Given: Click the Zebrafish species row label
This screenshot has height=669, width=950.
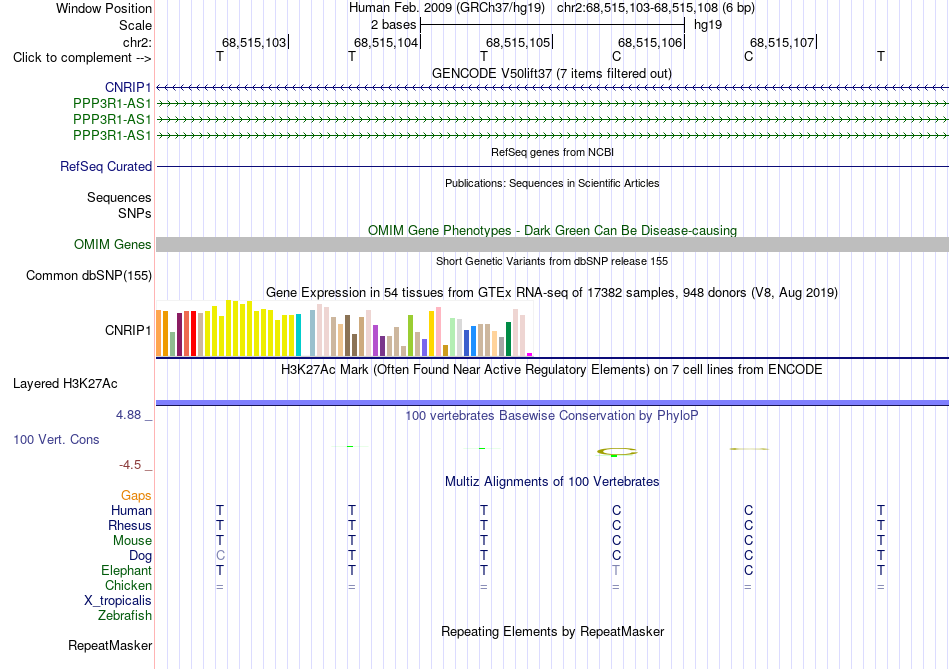Looking at the screenshot, I should [x=125, y=616].
